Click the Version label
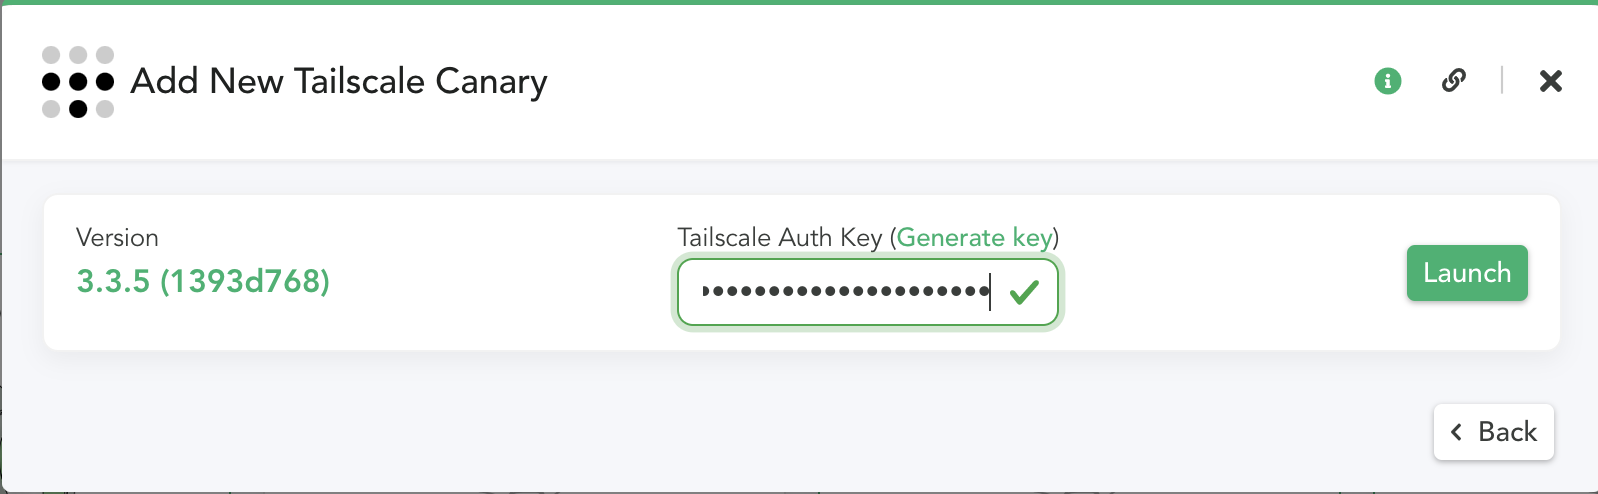The height and width of the screenshot is (494, 1598). [117, 238]
